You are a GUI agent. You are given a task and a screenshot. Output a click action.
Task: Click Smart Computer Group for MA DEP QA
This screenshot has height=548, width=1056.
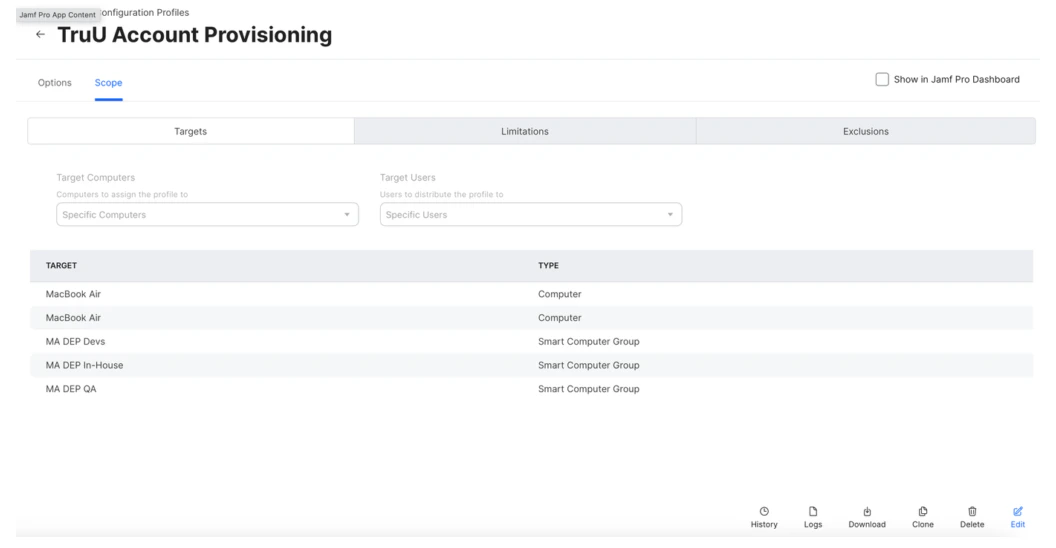coord(589,388)
